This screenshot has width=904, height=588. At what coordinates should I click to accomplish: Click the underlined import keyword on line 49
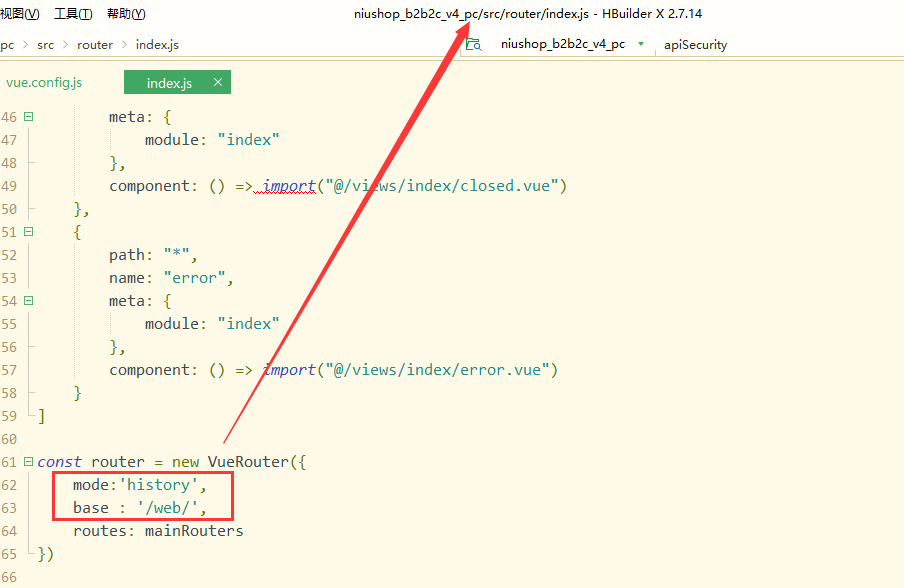click(289, 186)
